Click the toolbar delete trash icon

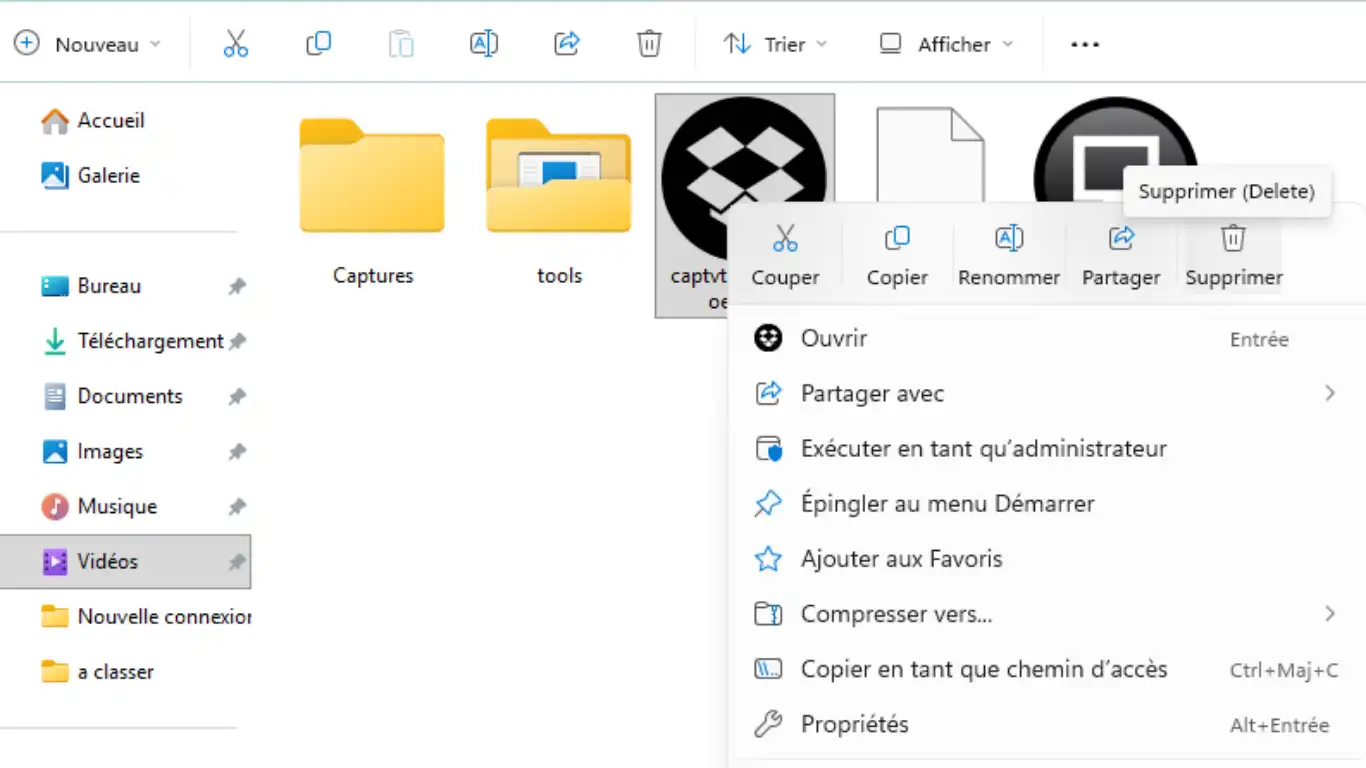pyautogui.click(x=649, y=44)
